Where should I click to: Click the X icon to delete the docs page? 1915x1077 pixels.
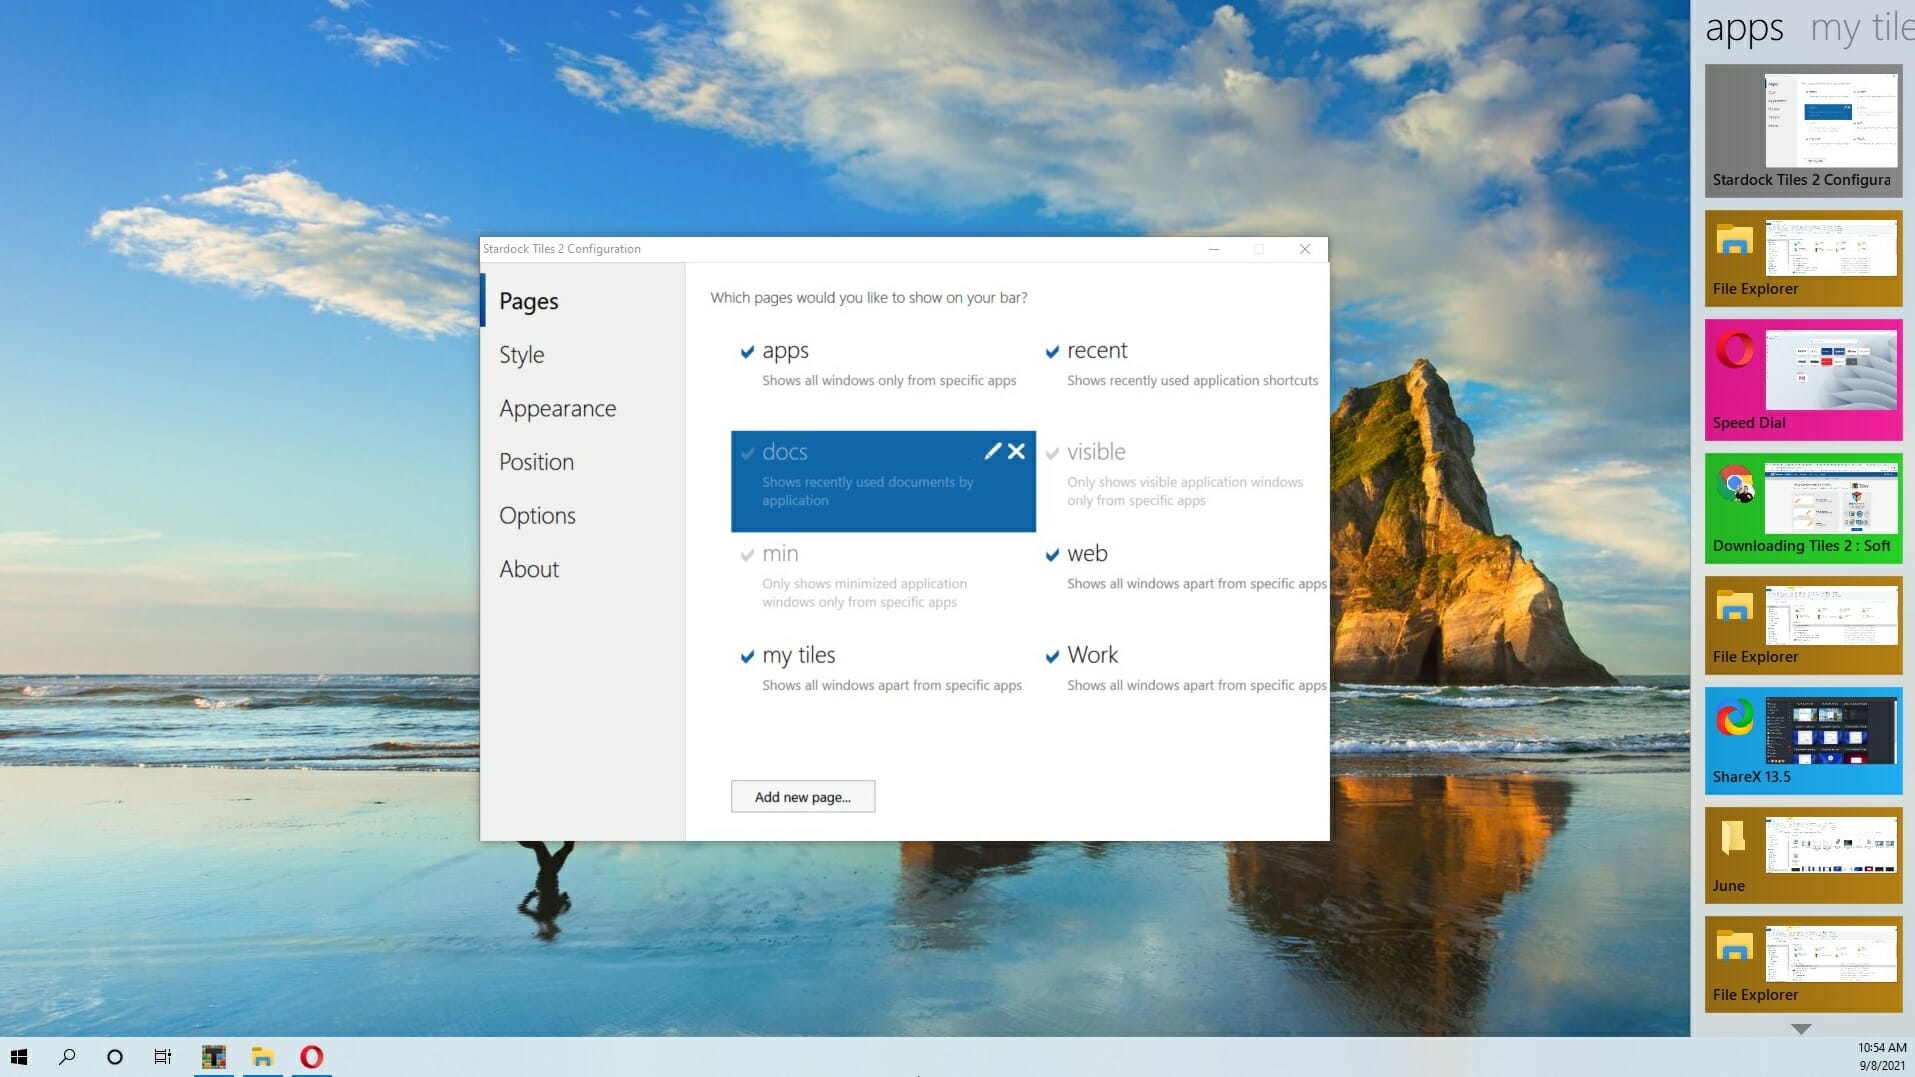tap(1017, 452)
